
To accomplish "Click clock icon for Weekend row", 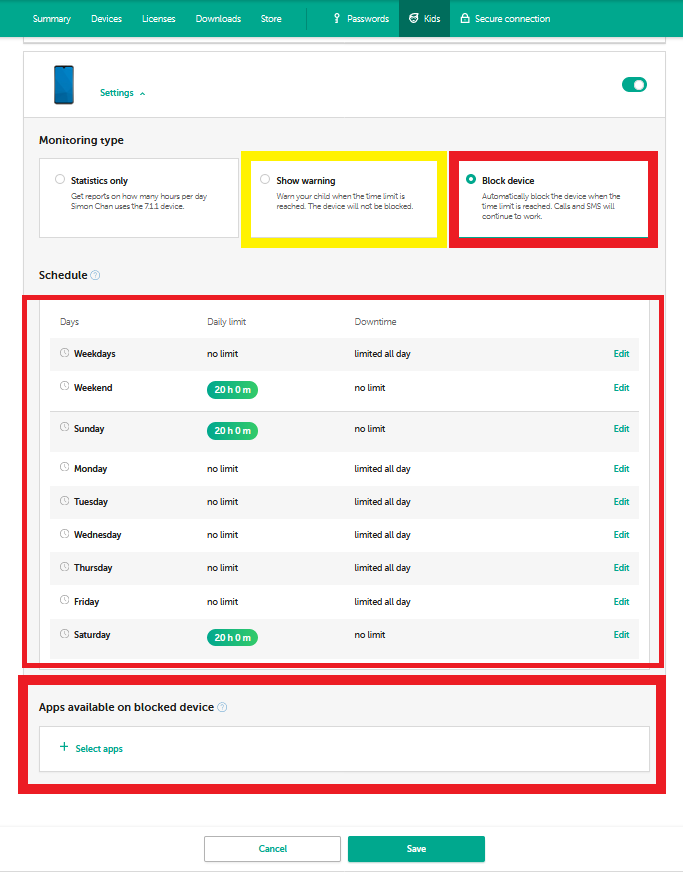I will pyautogui.click(x=65, y=386).
